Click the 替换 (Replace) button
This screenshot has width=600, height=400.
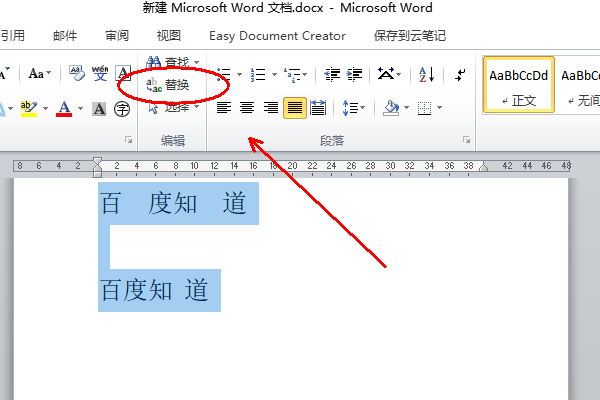tap(168, 85)
